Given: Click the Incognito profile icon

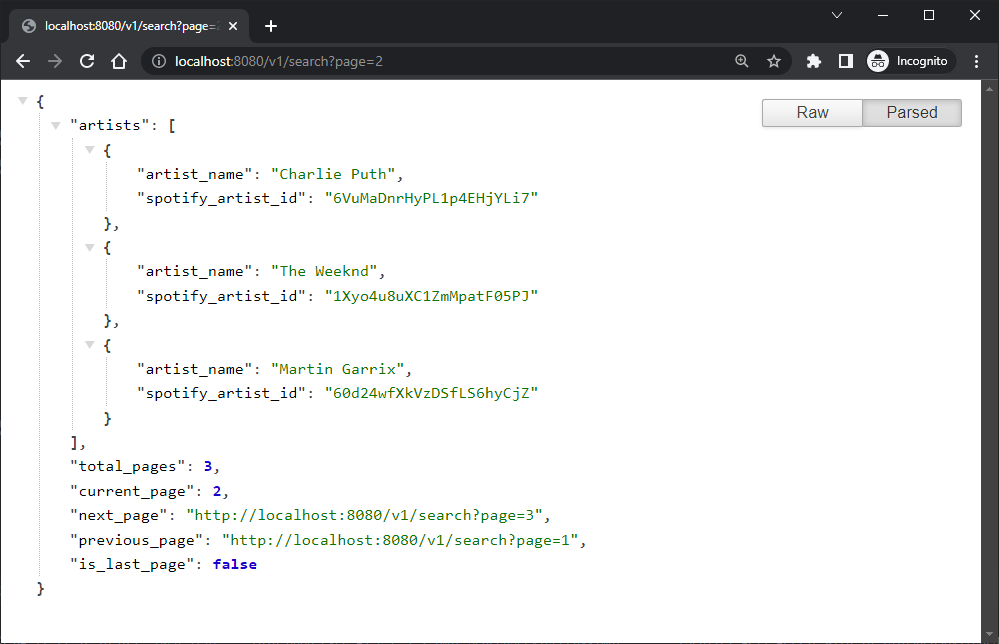Looking at the screenshot, I should pyautogui.click(x=878, y=60).
